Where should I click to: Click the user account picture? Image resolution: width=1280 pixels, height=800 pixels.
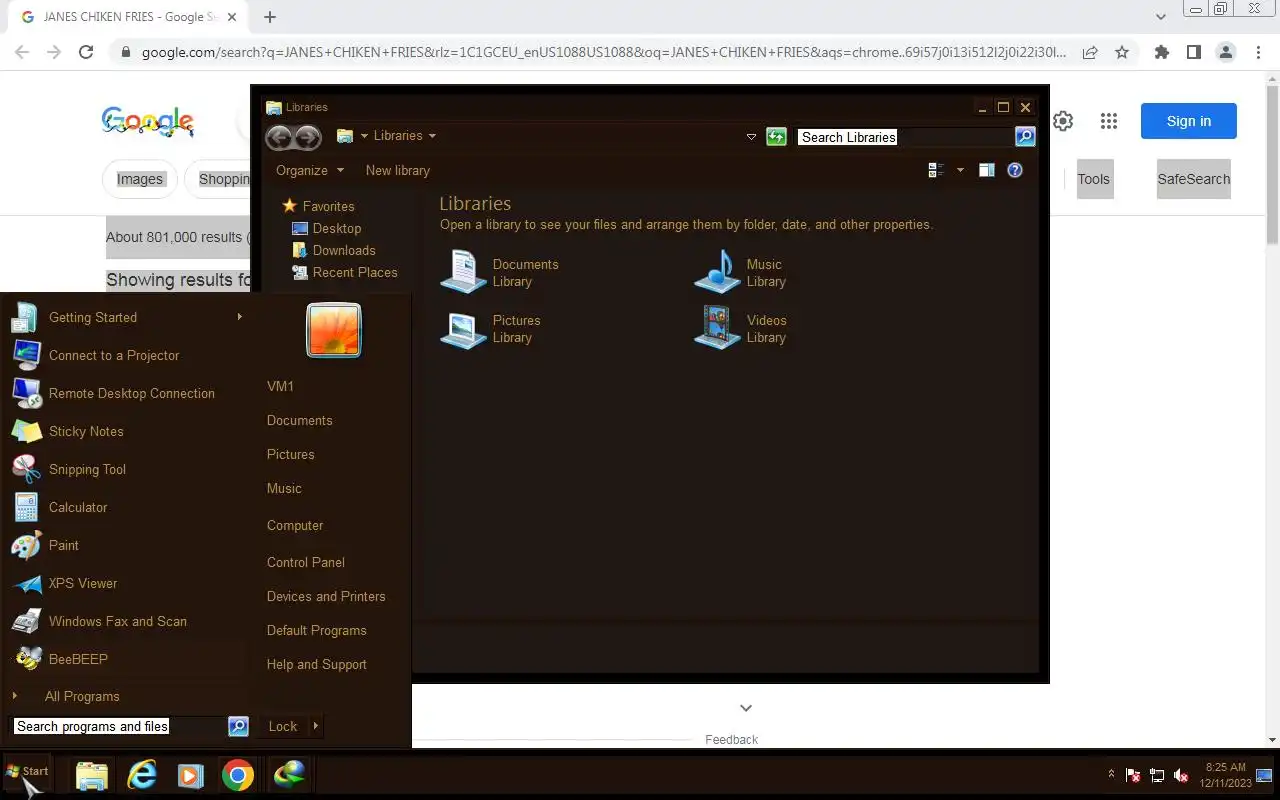tap(334, 330)
